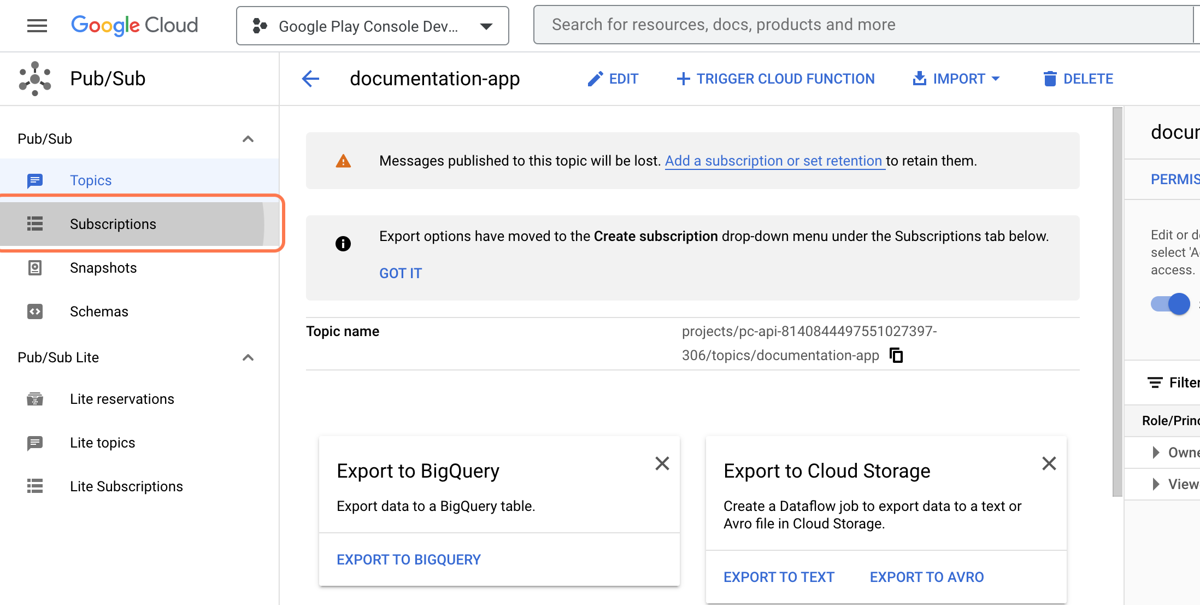The image size is (1200, 605).
Task: Expand the Owner role row
Action: [1156, 453]
